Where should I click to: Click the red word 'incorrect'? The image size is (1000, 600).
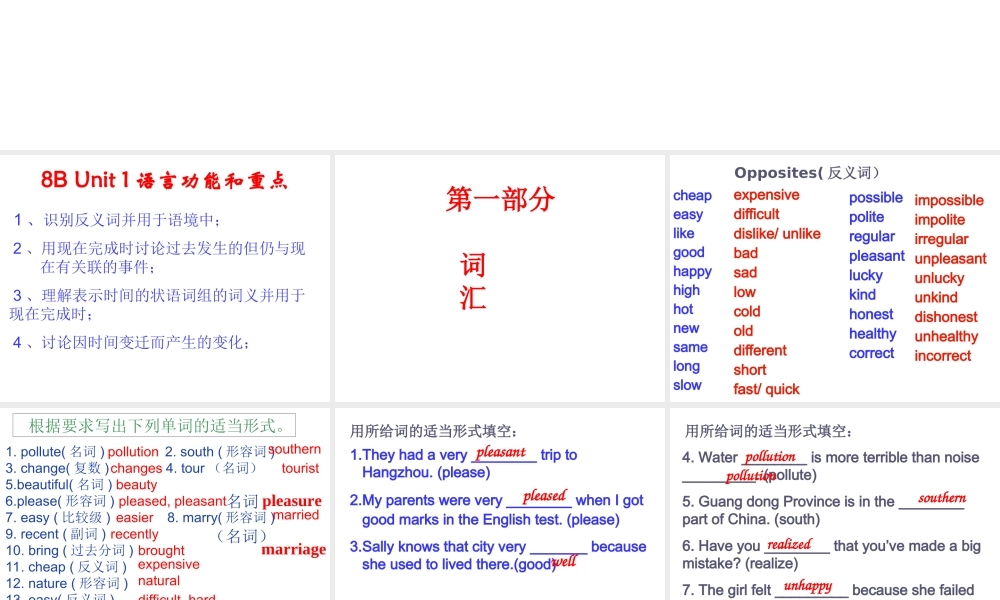943,356
